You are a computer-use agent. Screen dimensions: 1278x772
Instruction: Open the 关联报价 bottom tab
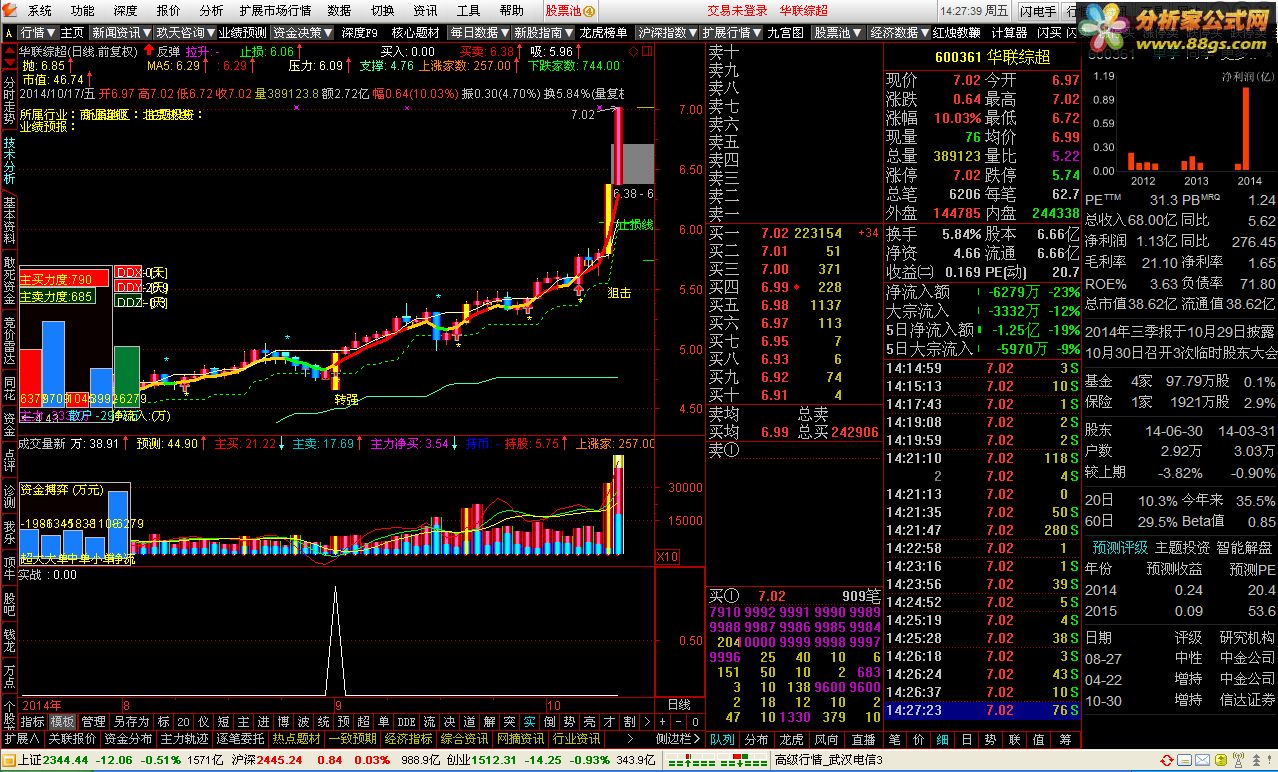pos(72,739)
